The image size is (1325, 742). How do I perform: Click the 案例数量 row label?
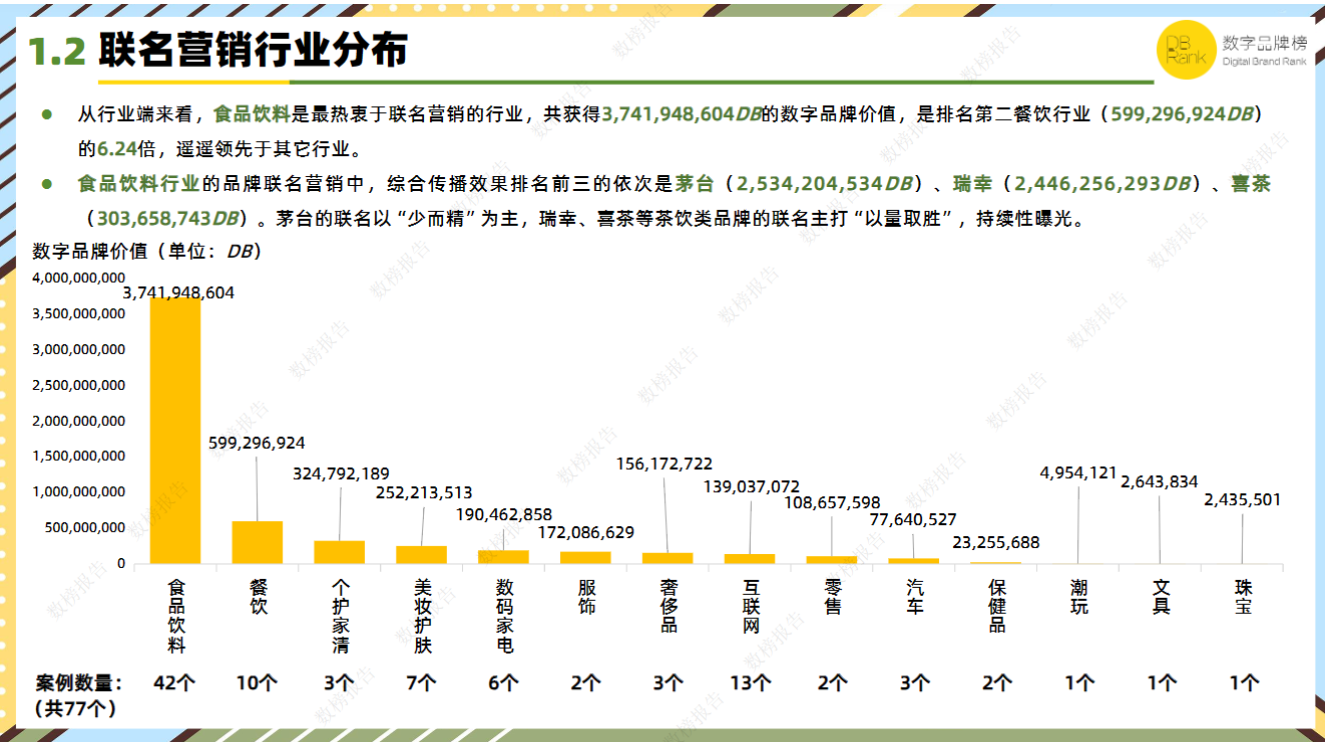(x=79, y=684)
